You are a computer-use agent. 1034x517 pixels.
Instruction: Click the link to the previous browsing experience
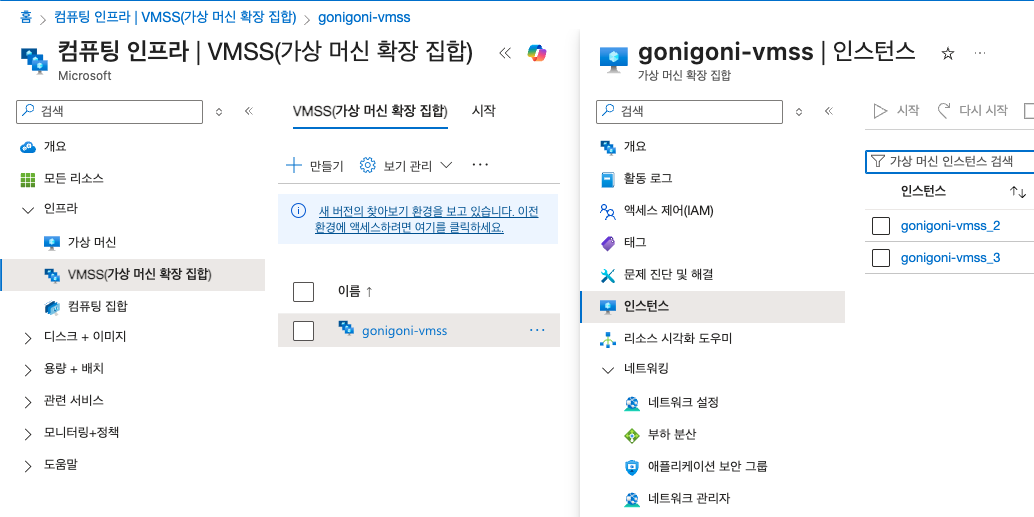click(427, 220)
